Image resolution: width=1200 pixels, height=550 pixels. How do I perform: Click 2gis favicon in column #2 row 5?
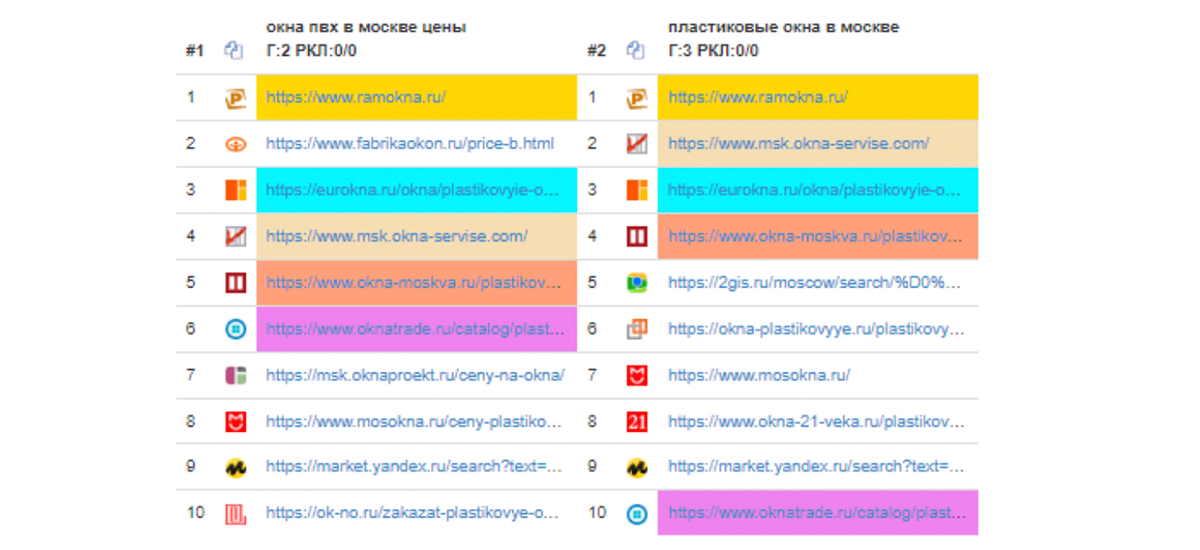[637, 282]
